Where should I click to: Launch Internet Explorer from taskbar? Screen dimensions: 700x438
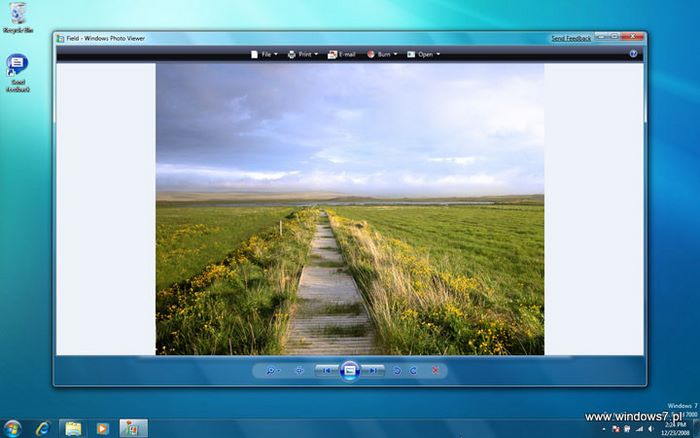(x=43, y=429)
